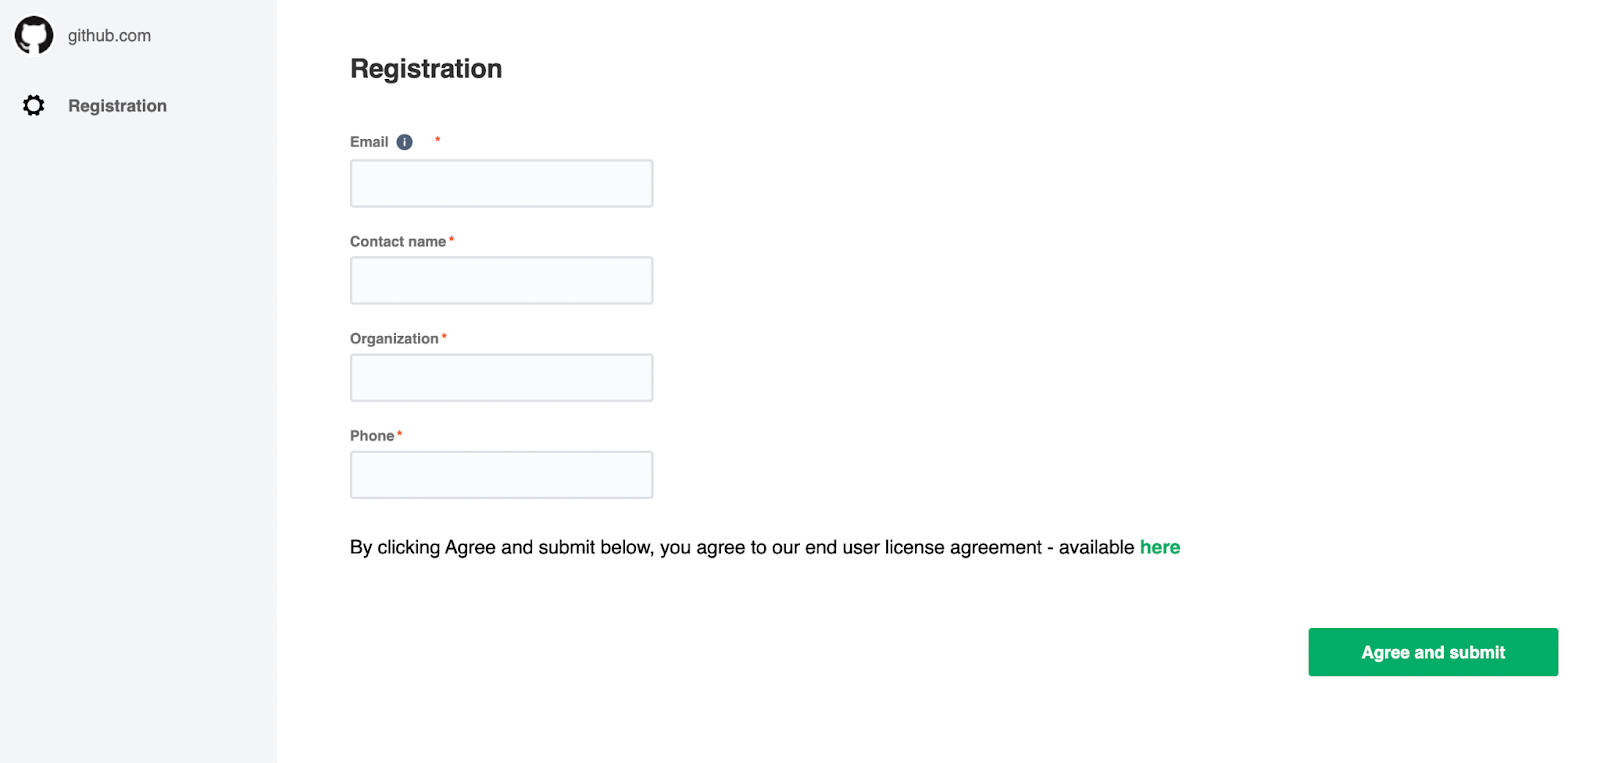
Task: Click the red asterisk next to Email
Action: pyautogui.click(x=437, y=140)
